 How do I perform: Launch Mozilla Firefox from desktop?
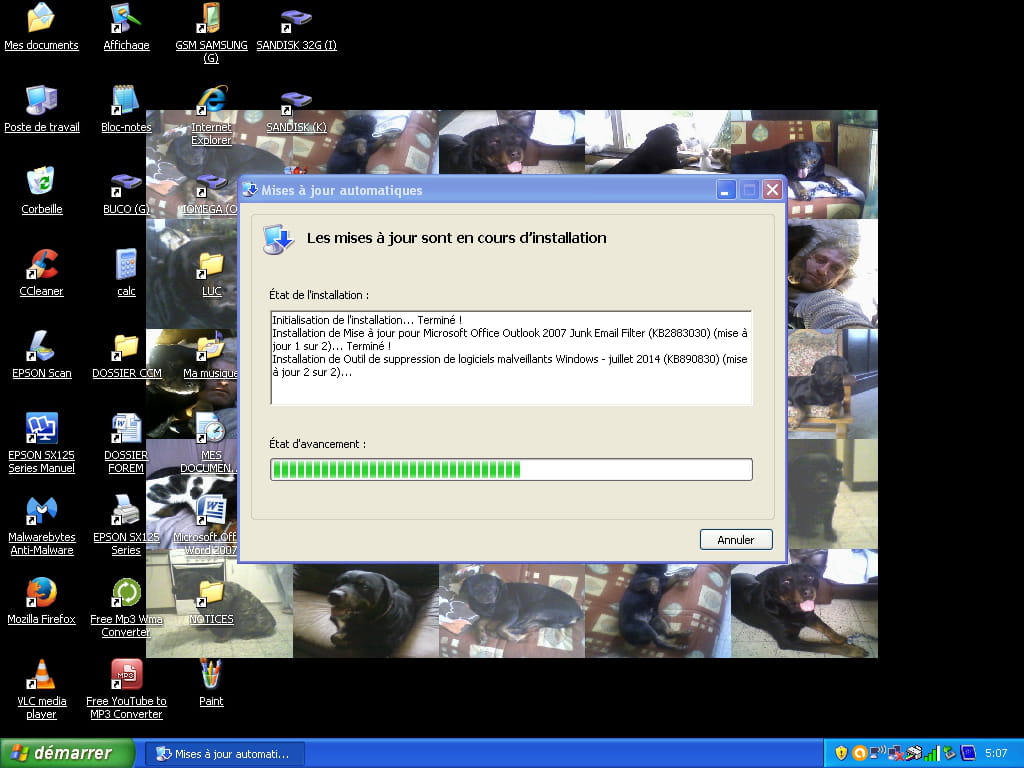41,592
